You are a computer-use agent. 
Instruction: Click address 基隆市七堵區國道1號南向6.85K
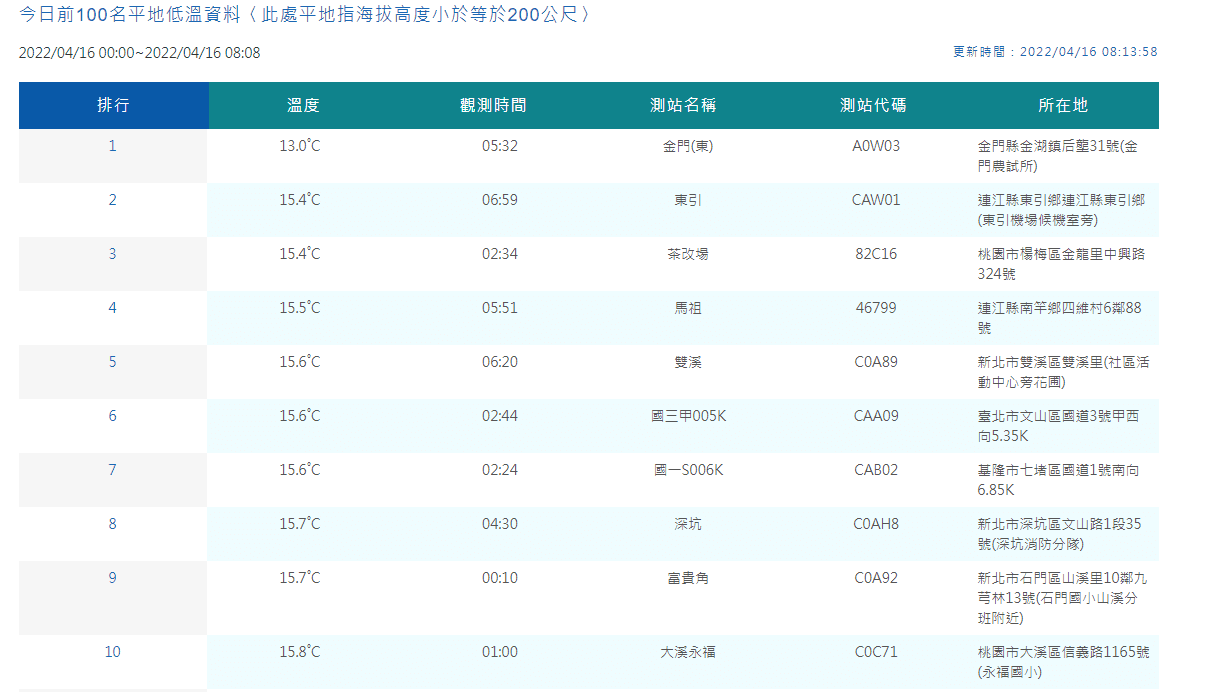(x=1058, y=480)
